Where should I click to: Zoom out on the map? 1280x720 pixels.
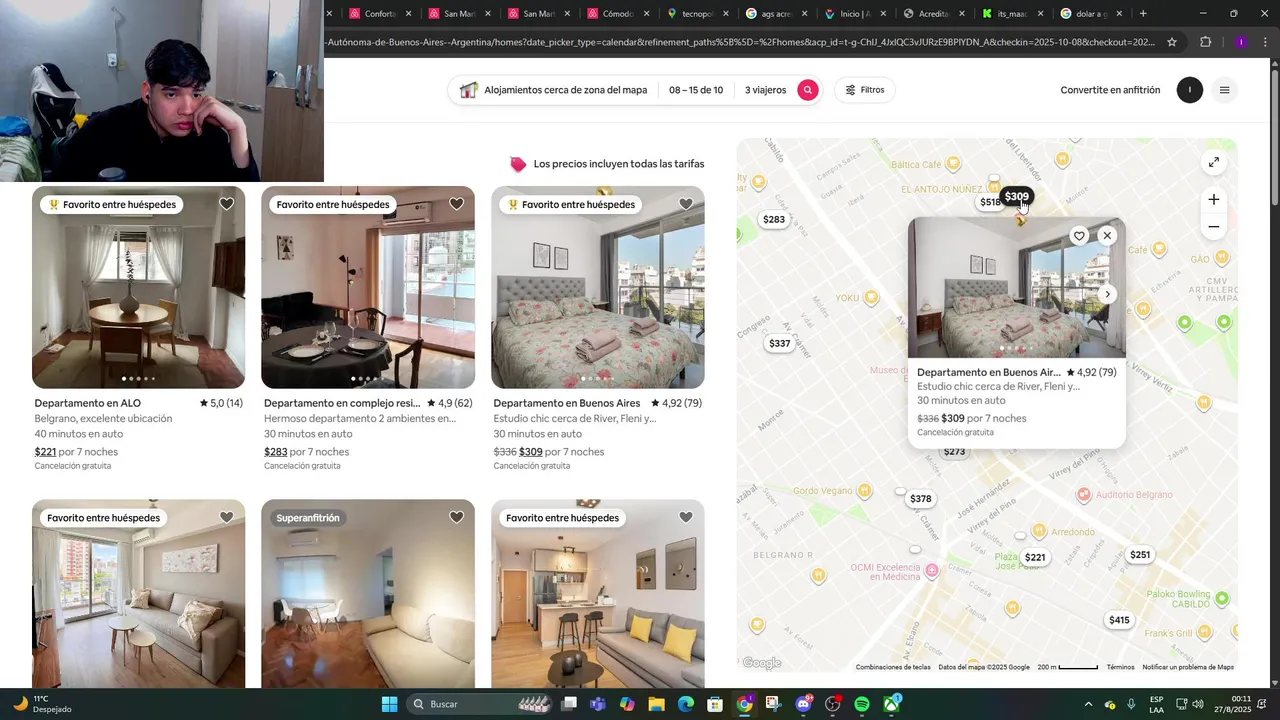coord(1213,227)
